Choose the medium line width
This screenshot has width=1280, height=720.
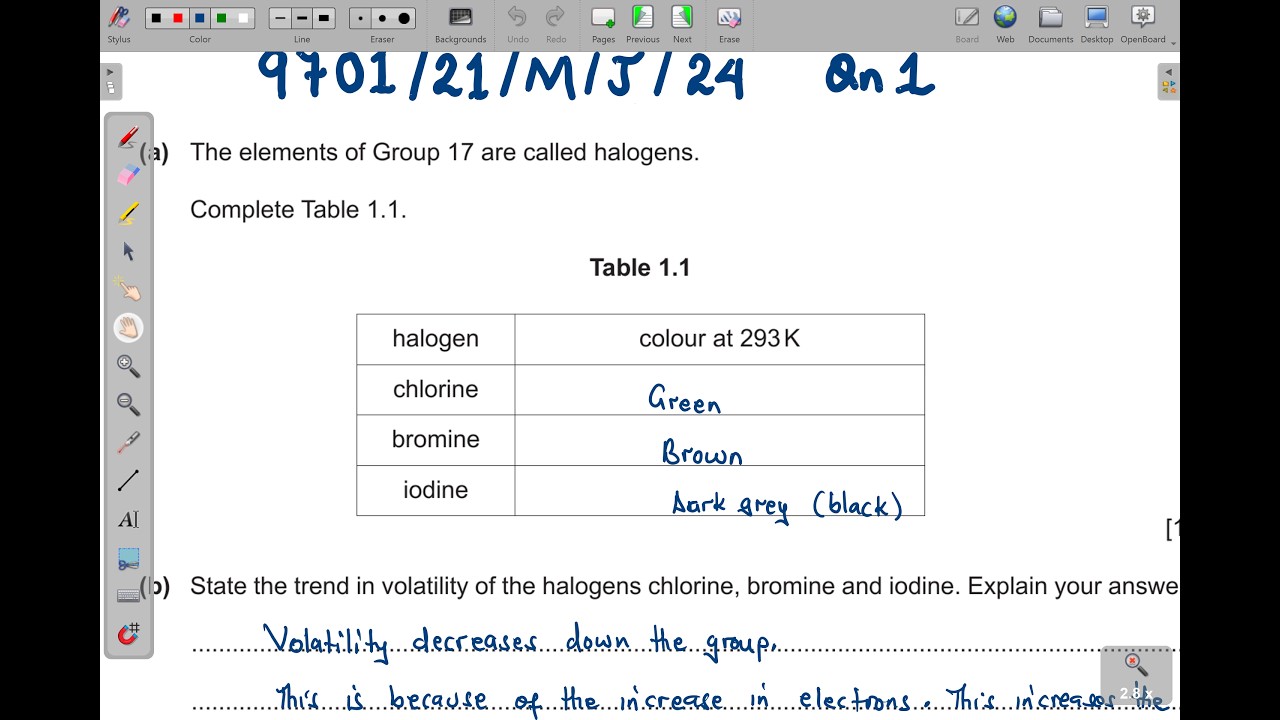click(302, 18)
